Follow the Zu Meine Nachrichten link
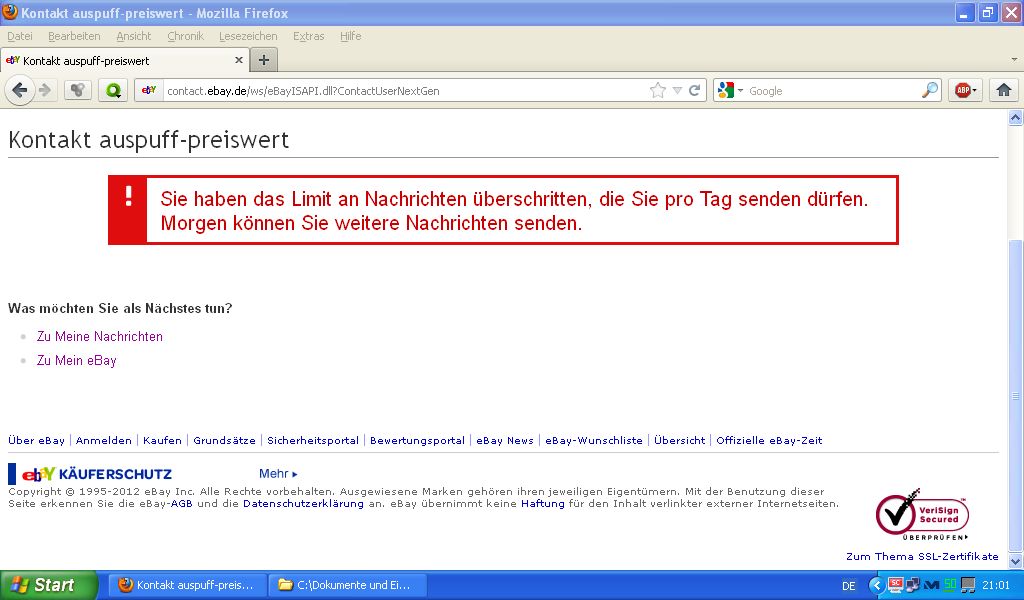This screenshot has width=1024, height=600. pyautogui.click(x=100, y=336)
